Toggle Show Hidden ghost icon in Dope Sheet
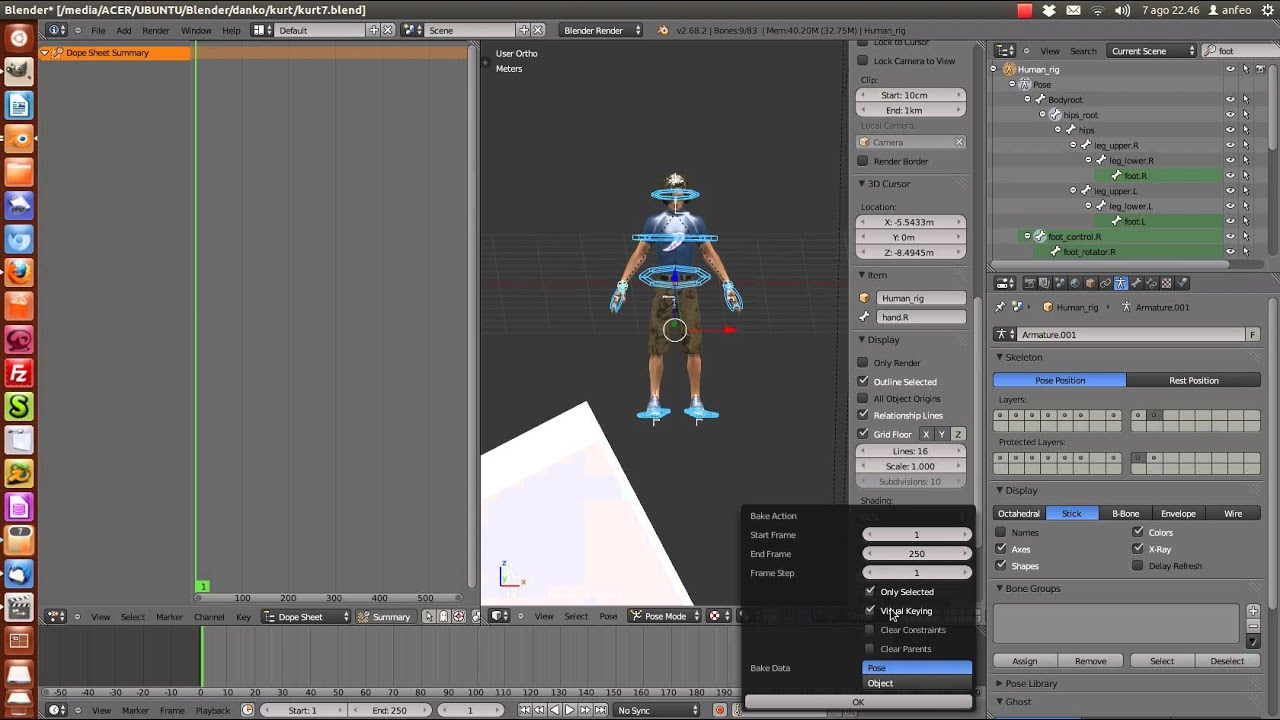Viewport: 1280px width, 720px height. (444, 616)
